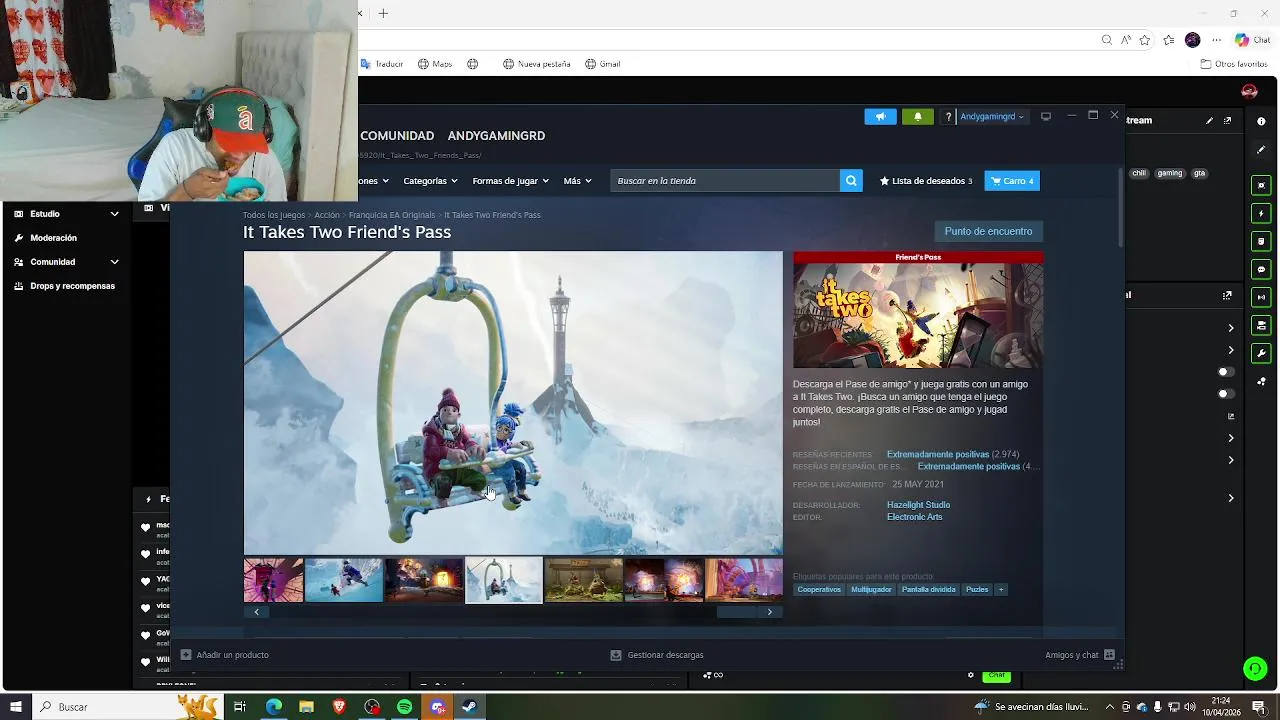Open Electronic Arts publisher link

(x=914, y=517)
